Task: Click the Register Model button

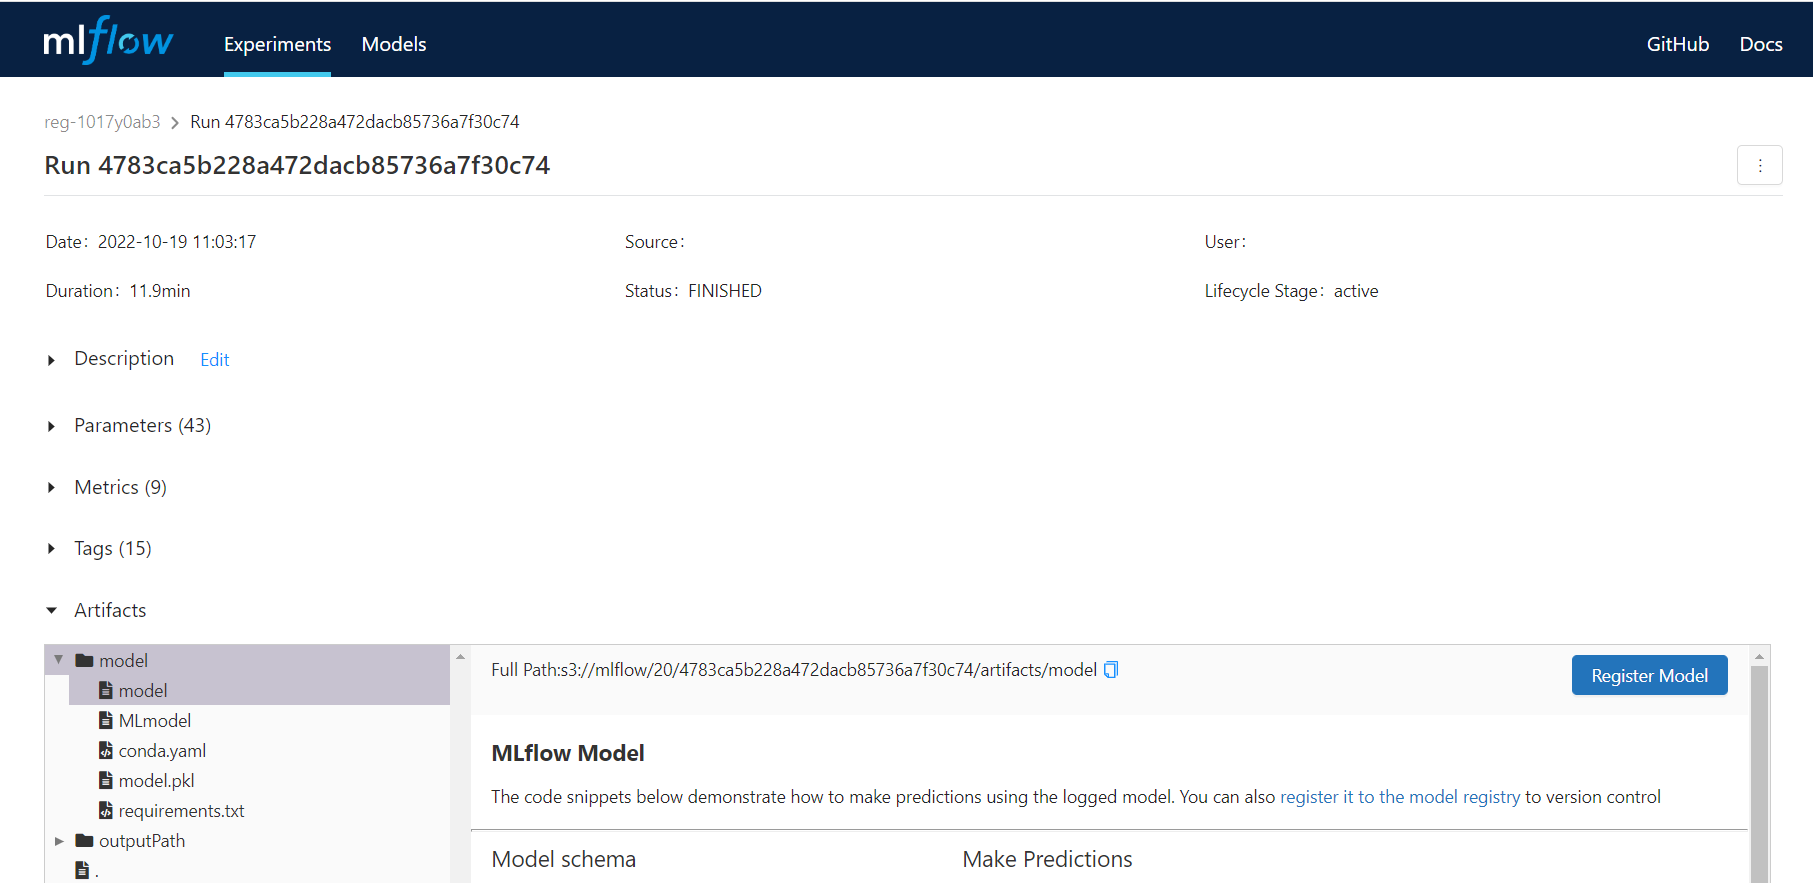Action: [1649, 676]
